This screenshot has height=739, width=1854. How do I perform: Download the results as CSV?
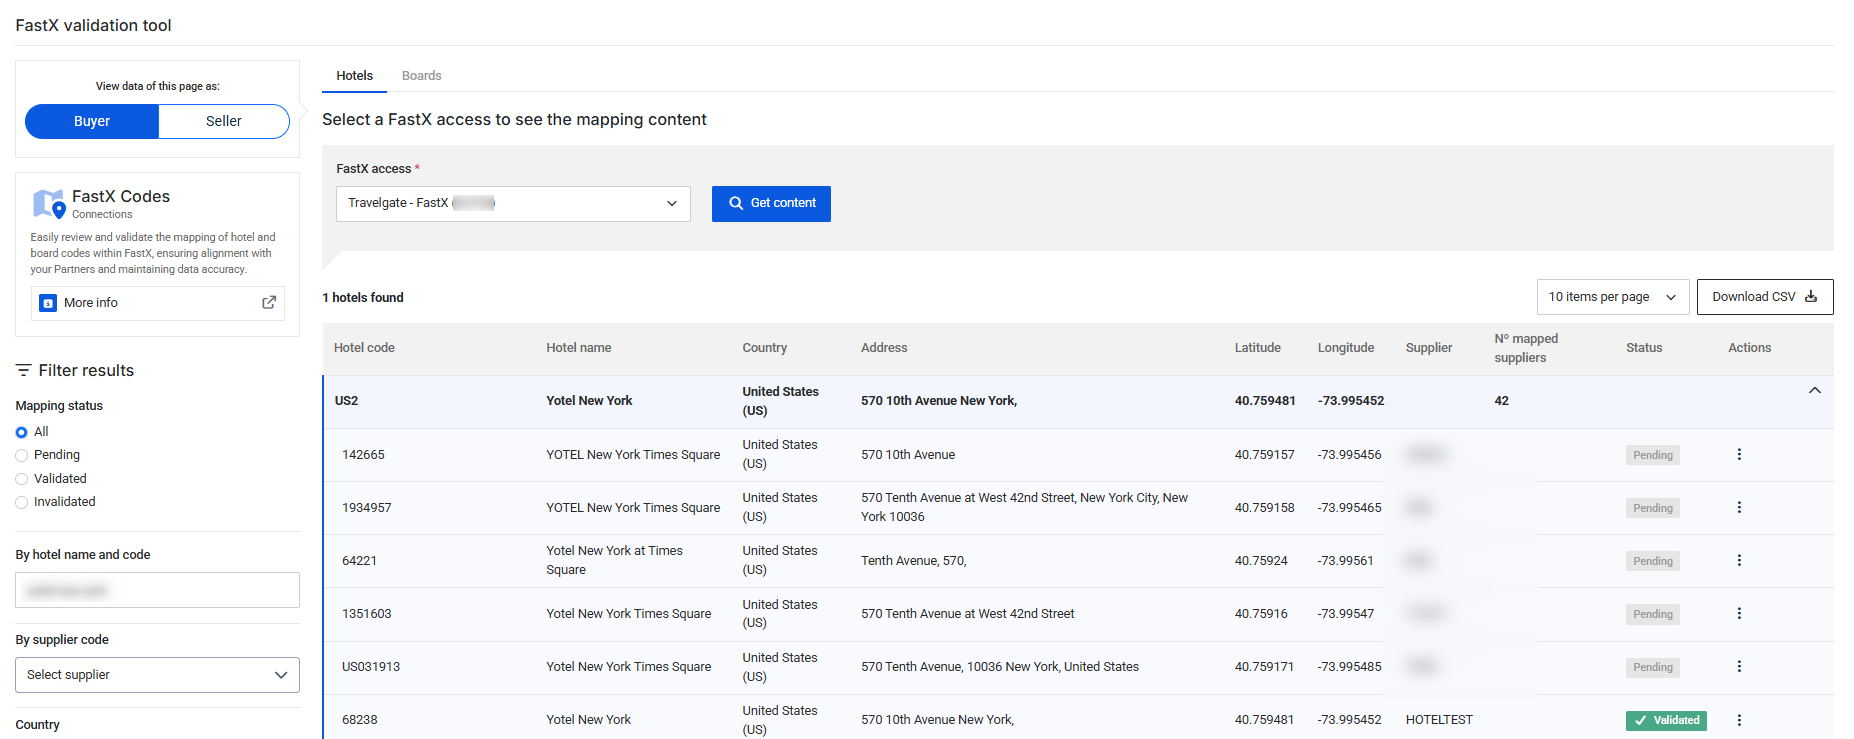click(x=1764, y=297)
